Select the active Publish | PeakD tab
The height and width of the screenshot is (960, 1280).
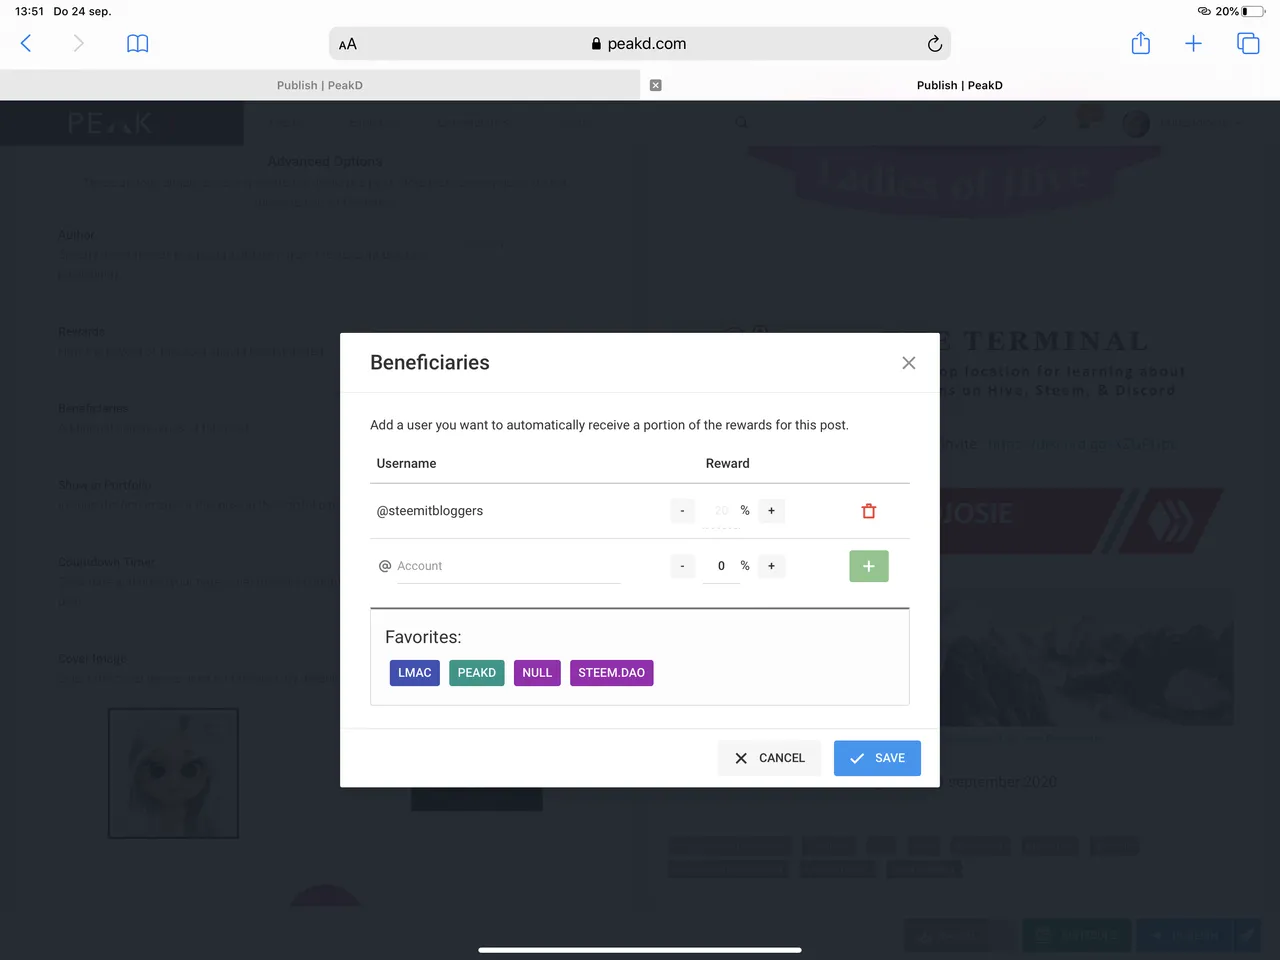pos(960,85)
